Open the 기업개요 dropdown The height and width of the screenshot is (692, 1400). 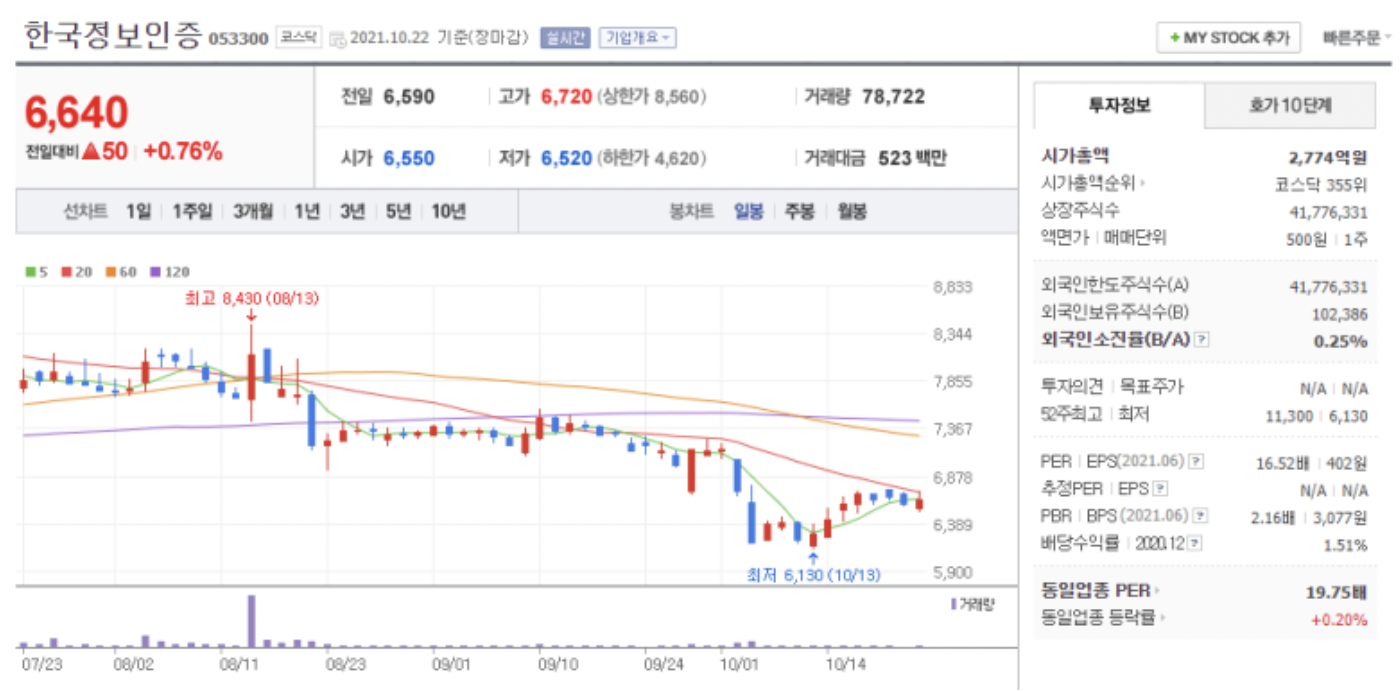click(x=638, y=38)
